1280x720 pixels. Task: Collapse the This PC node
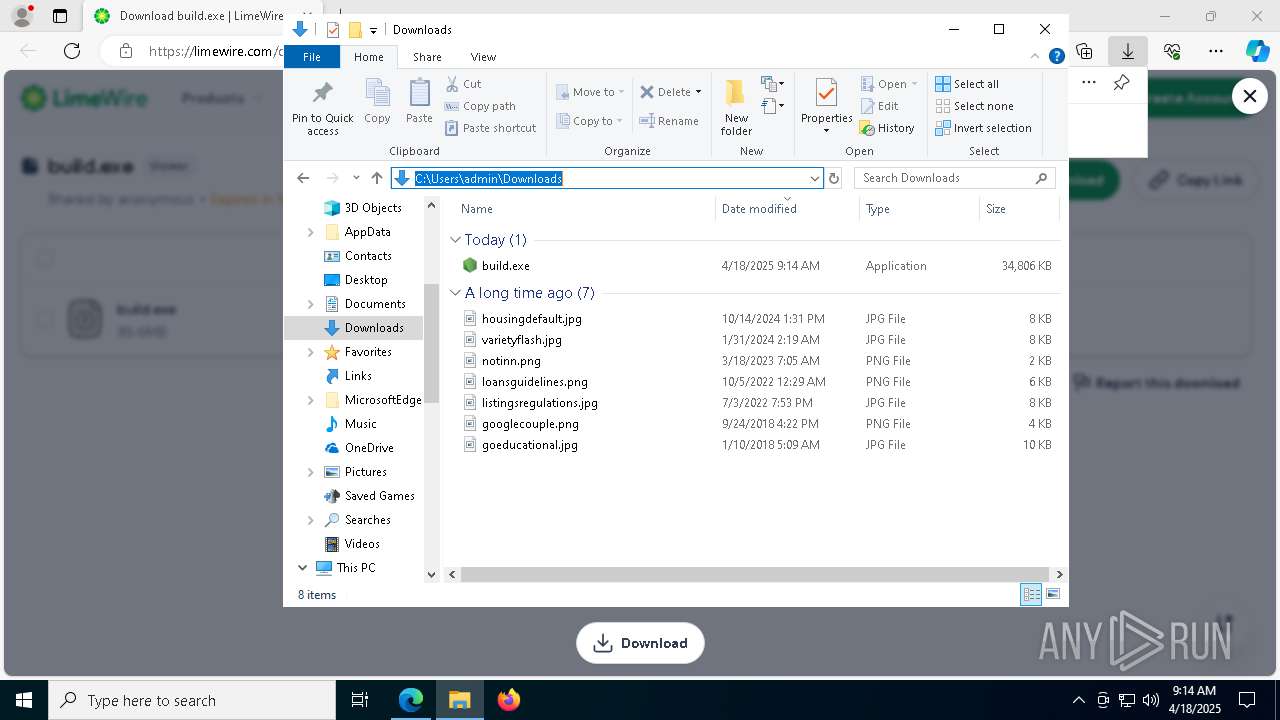point(302,568)
